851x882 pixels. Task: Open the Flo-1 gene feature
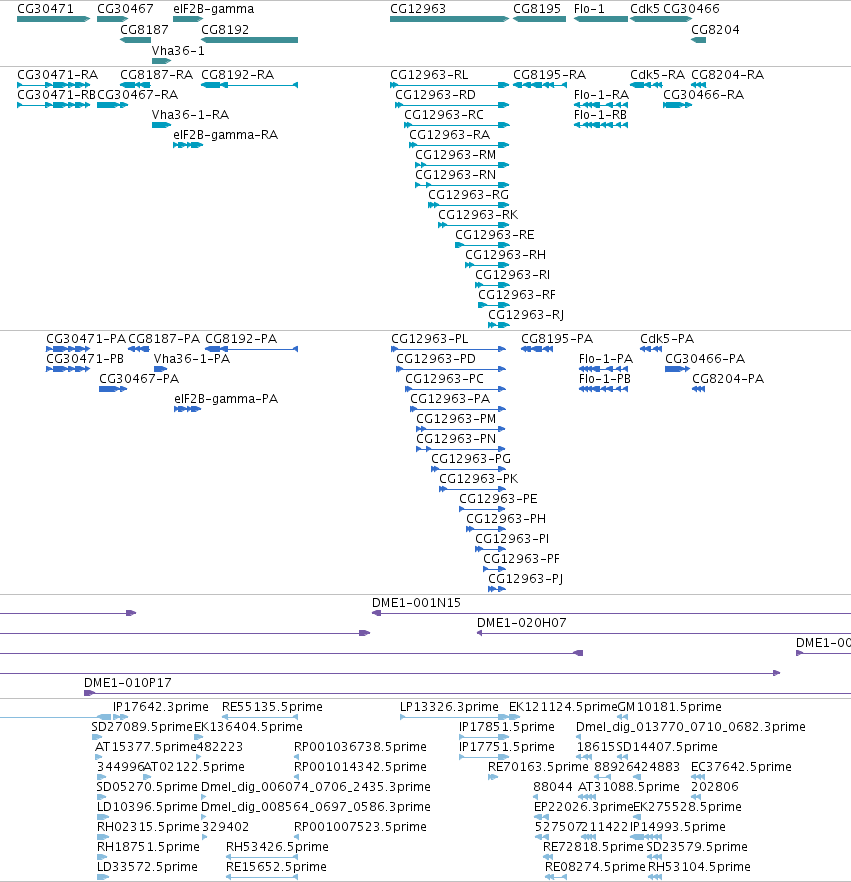coord(601,19)
